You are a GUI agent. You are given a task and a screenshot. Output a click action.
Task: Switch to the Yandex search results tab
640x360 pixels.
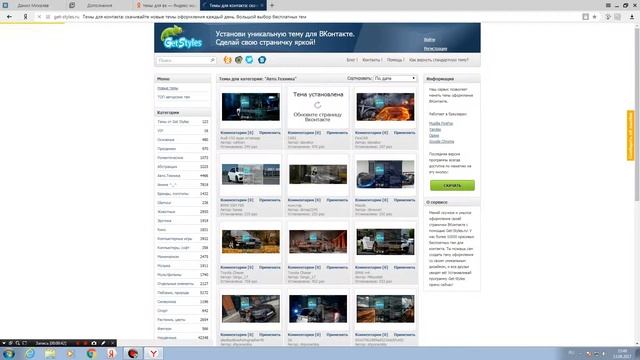coord(167,5)
